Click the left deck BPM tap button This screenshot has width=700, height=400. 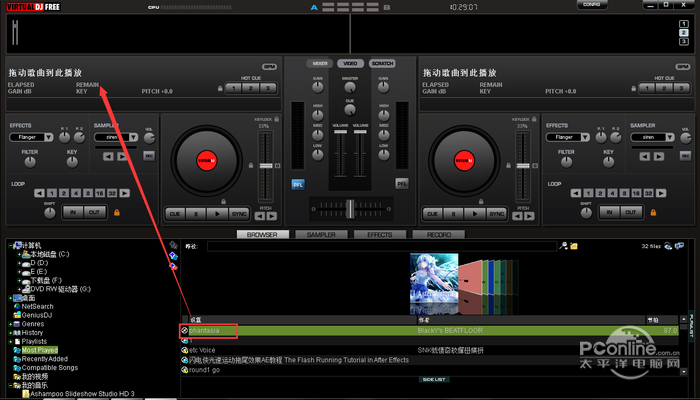[270, 67]
